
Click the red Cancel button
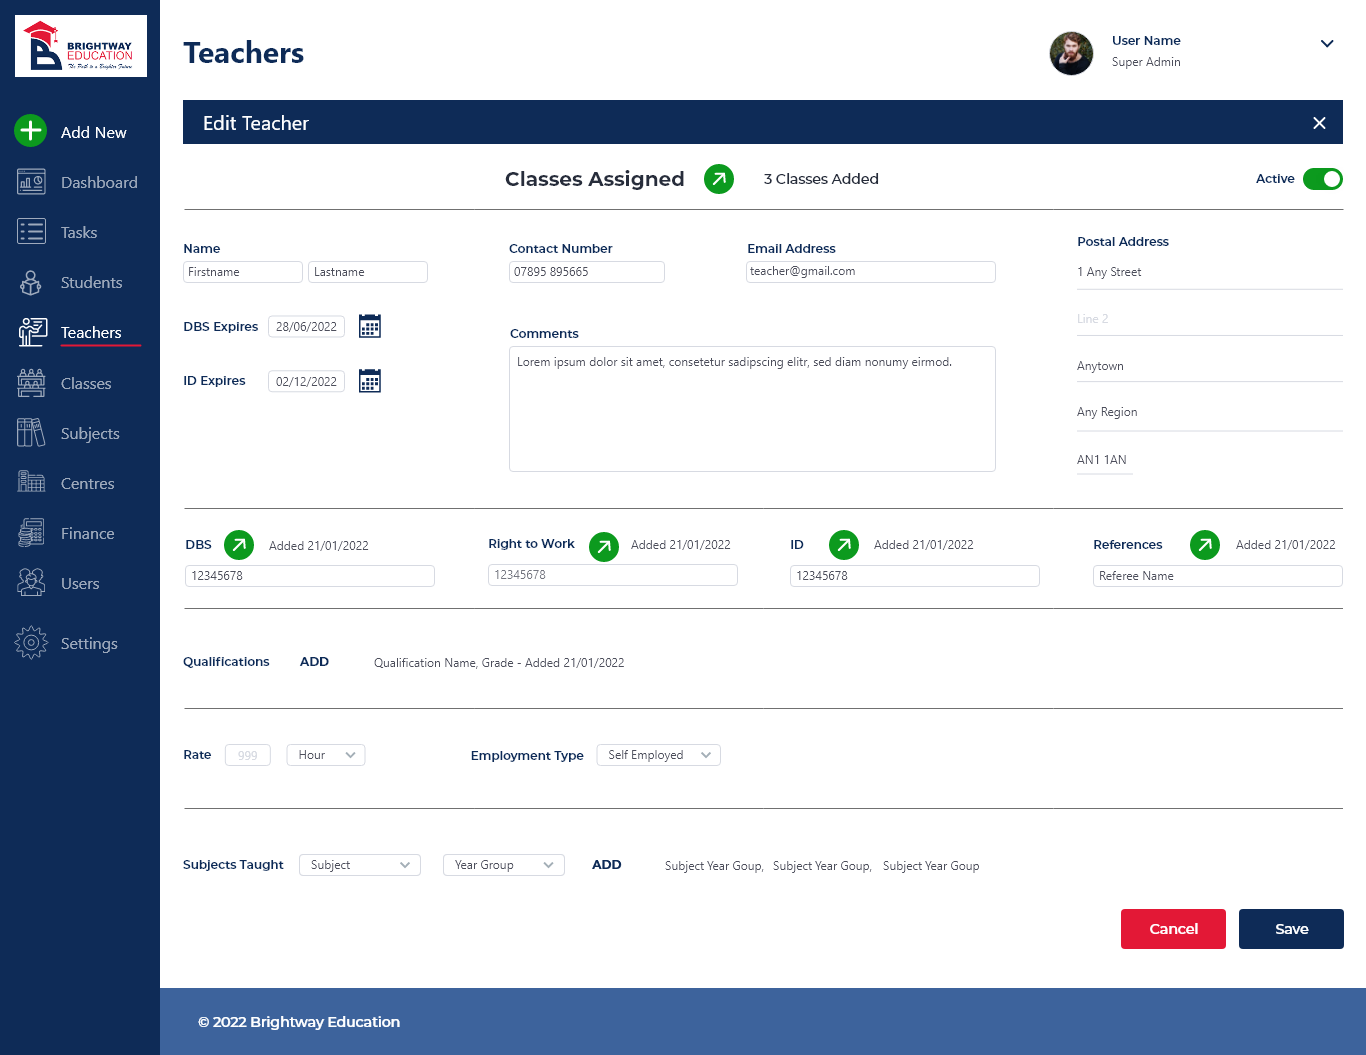coord(1173,929)
